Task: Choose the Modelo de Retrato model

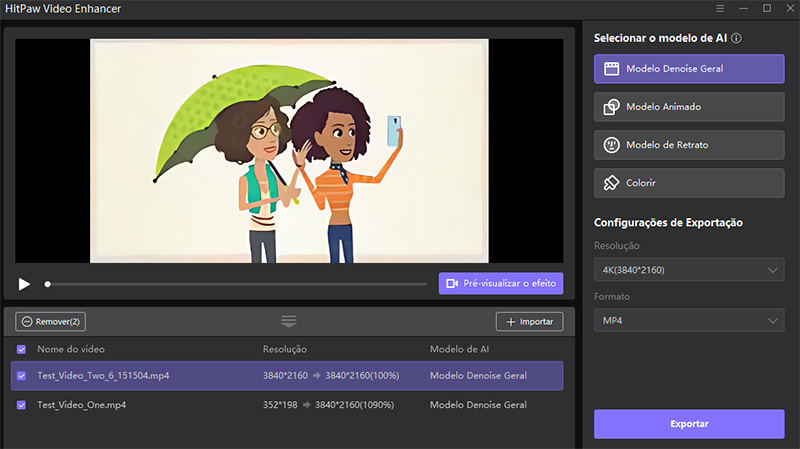Action: tap(688, 145)
